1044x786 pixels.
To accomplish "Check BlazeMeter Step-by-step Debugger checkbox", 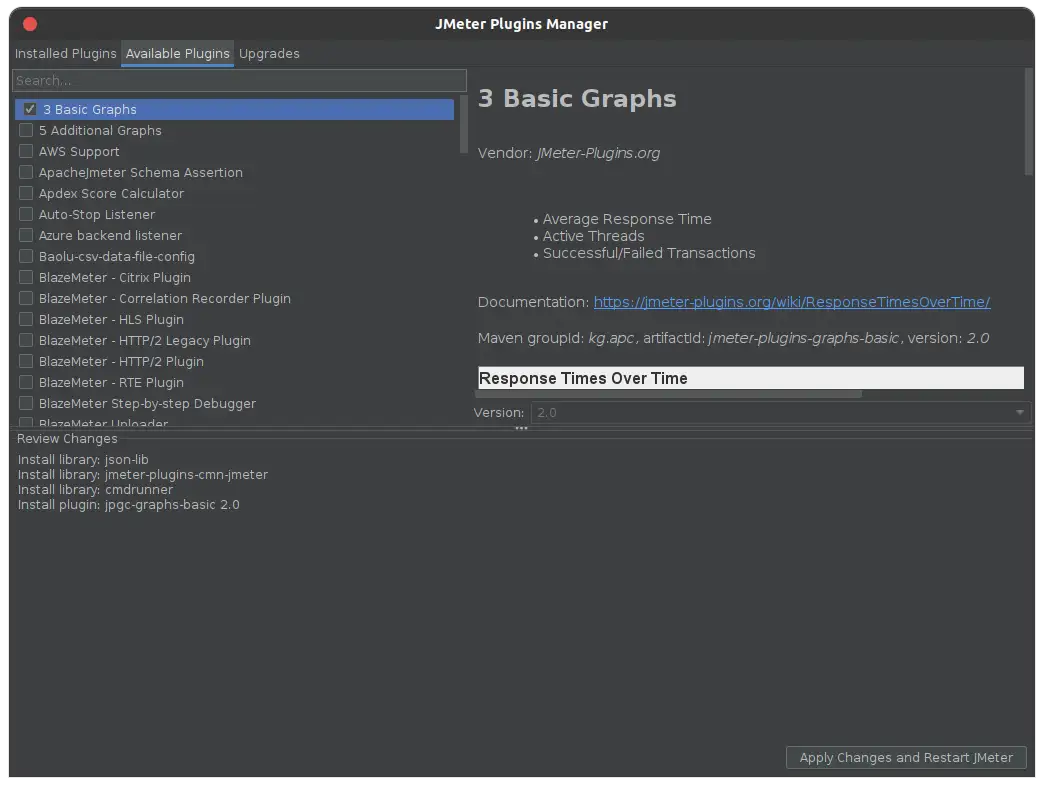I will tap(26, 403).
